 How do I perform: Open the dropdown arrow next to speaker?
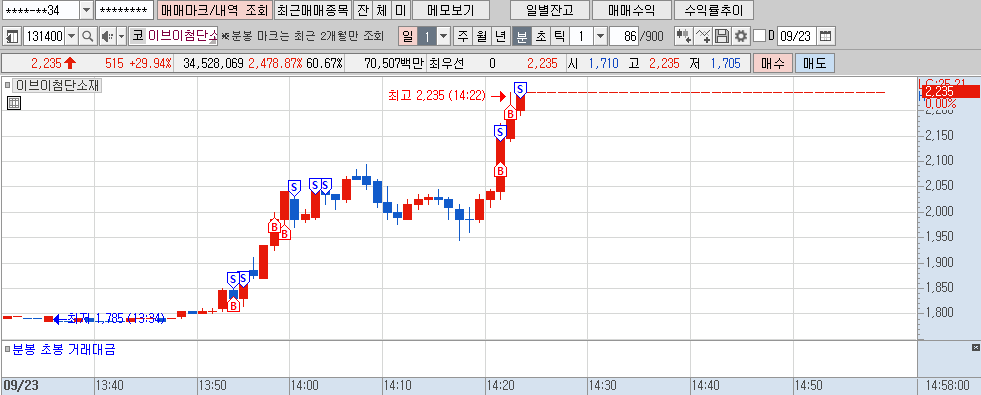click(x=121, y=36)
